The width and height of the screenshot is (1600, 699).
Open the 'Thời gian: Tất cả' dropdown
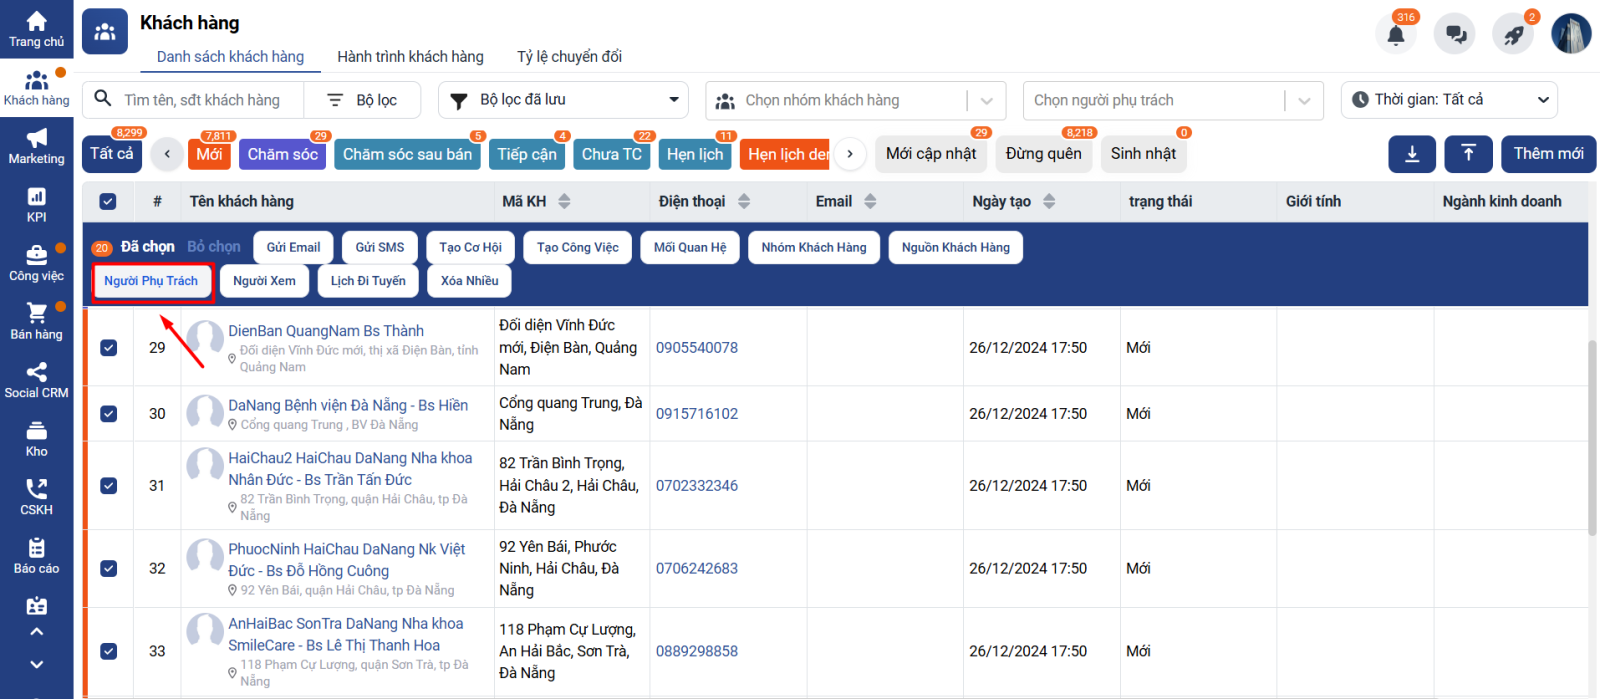(x=1448, y=100)
